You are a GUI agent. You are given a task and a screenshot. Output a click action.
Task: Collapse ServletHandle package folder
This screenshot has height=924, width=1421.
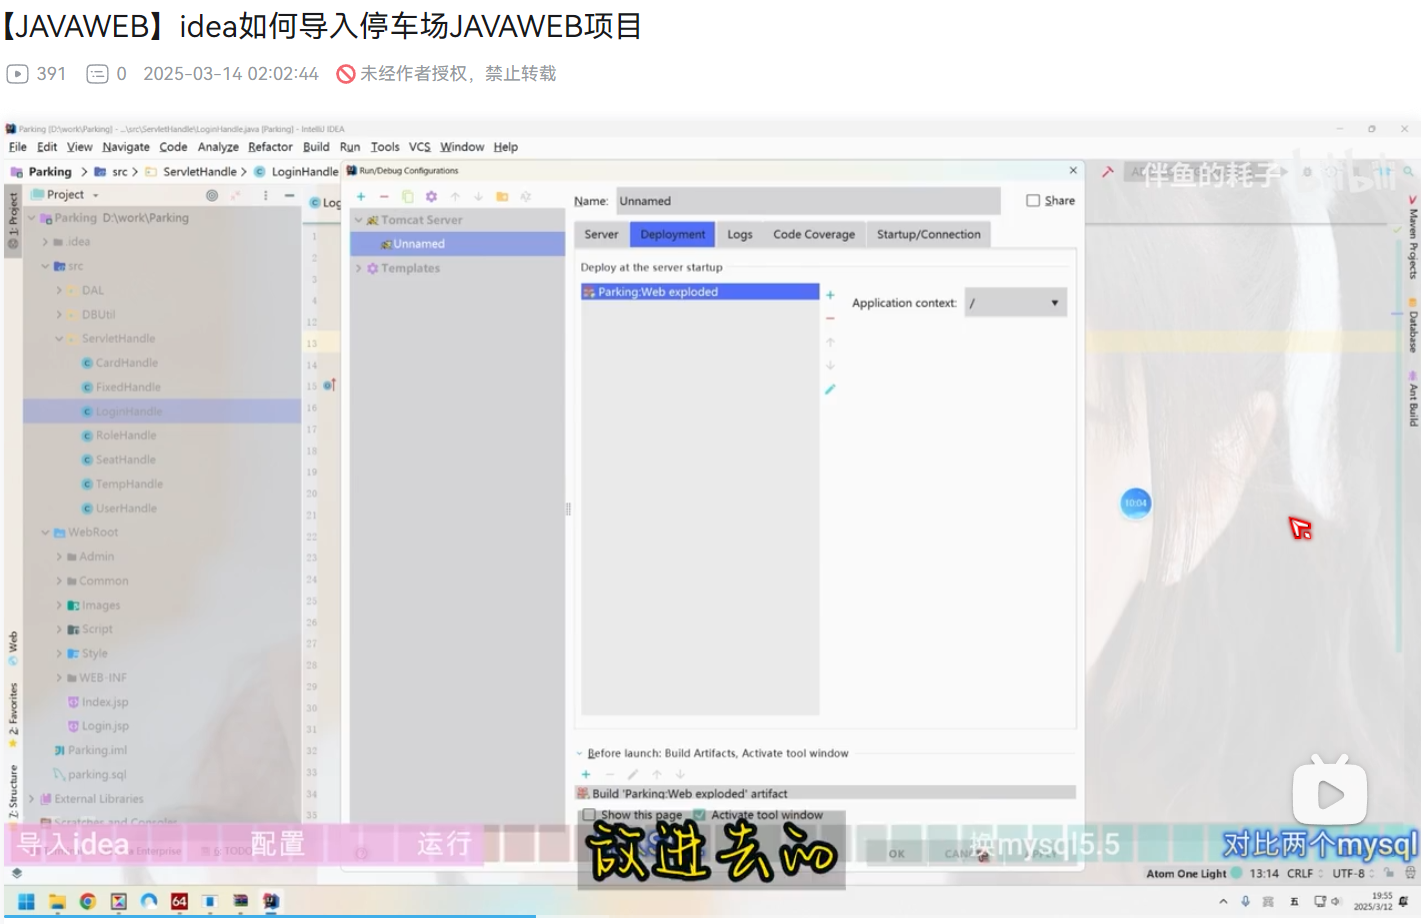click(x=59, y=339)
